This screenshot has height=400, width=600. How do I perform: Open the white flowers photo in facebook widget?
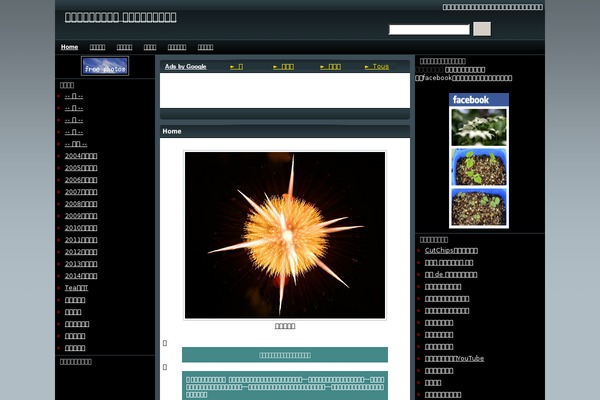pos(479,127)
